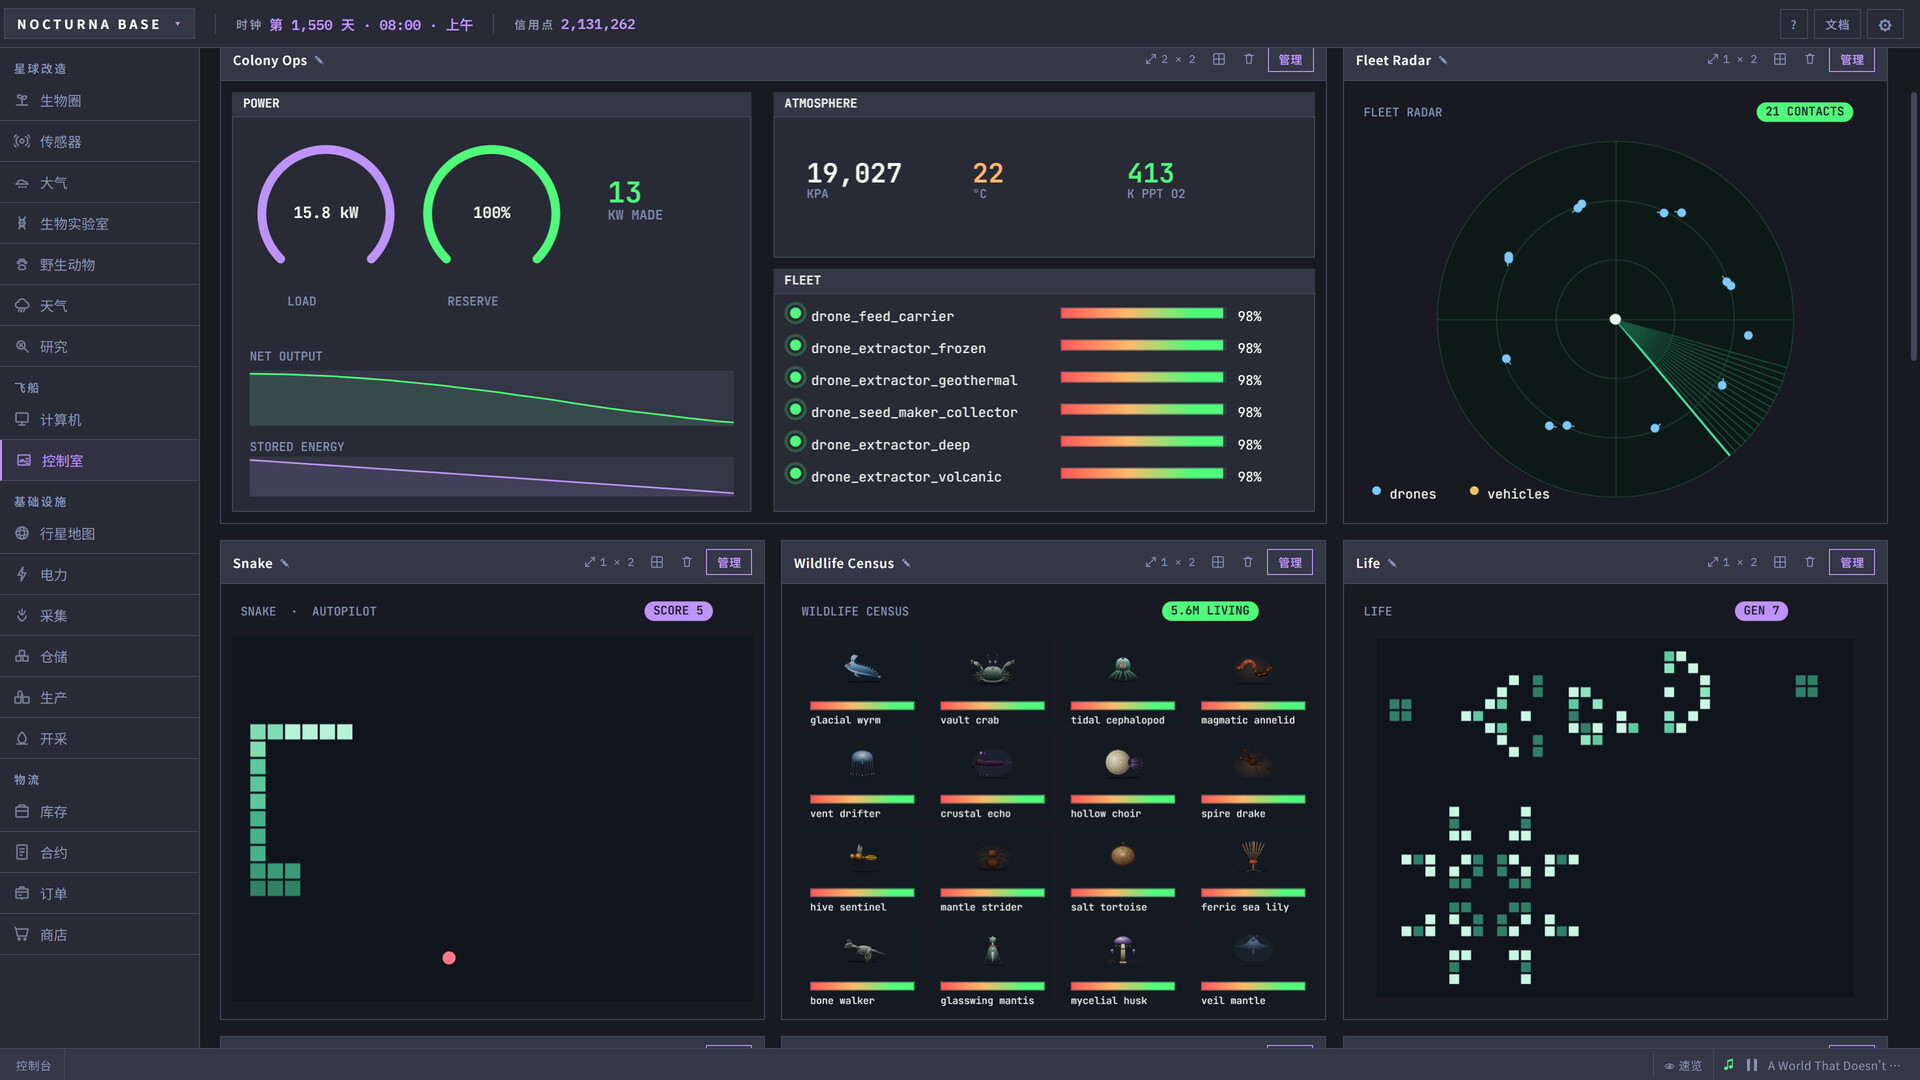Select 传感器 sensors sidebar item
Image resolution: width=1920 pixels, height=1080 pixels.
99,142
